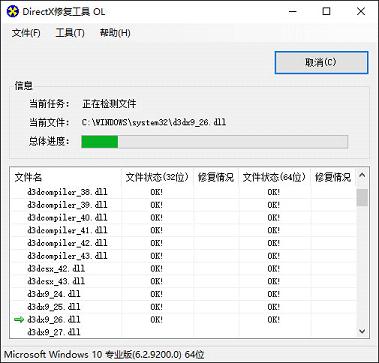Select the d3dx9_26.dll list row

[x=183, y=320]
